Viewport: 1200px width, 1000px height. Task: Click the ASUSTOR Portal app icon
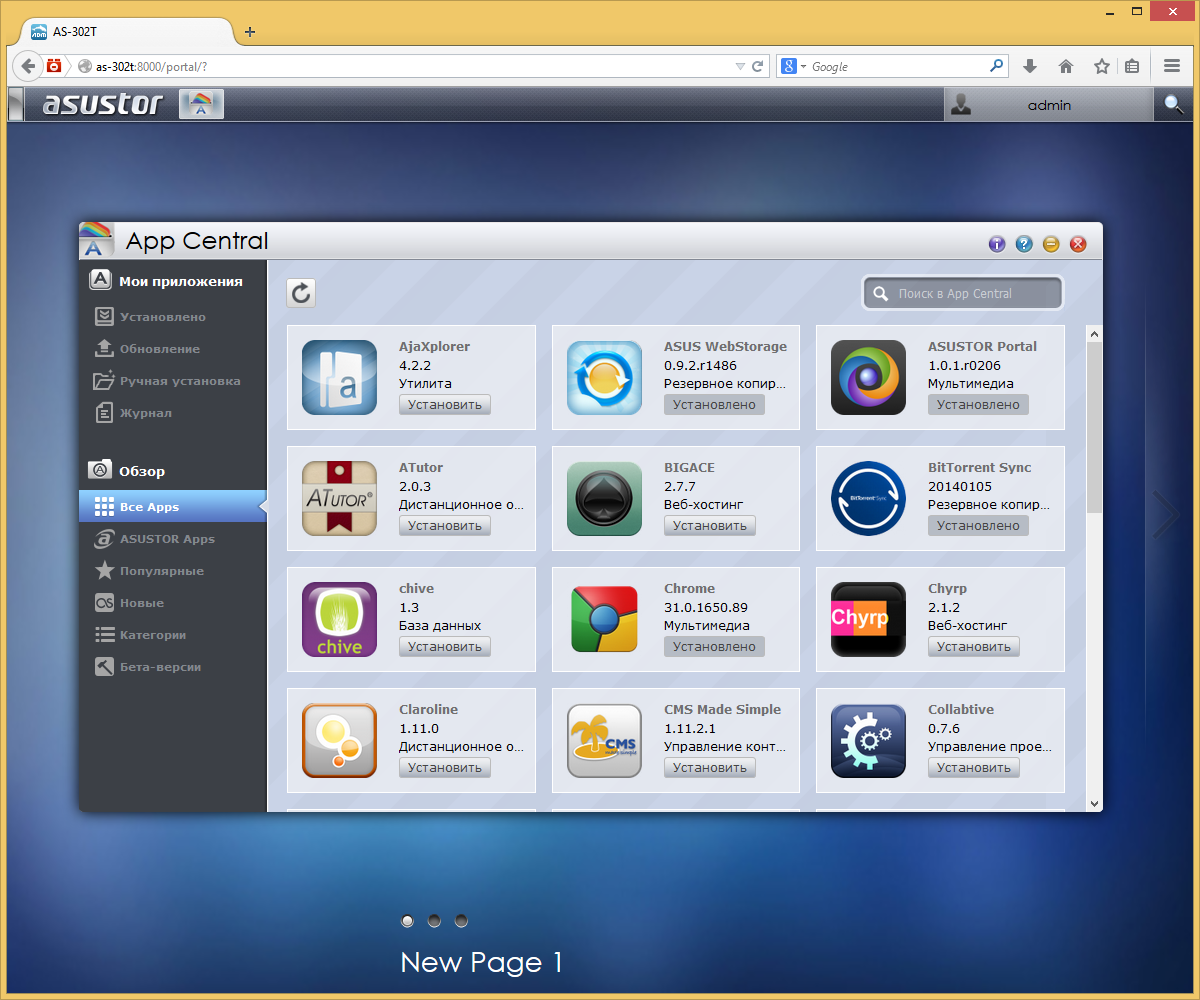868,377
